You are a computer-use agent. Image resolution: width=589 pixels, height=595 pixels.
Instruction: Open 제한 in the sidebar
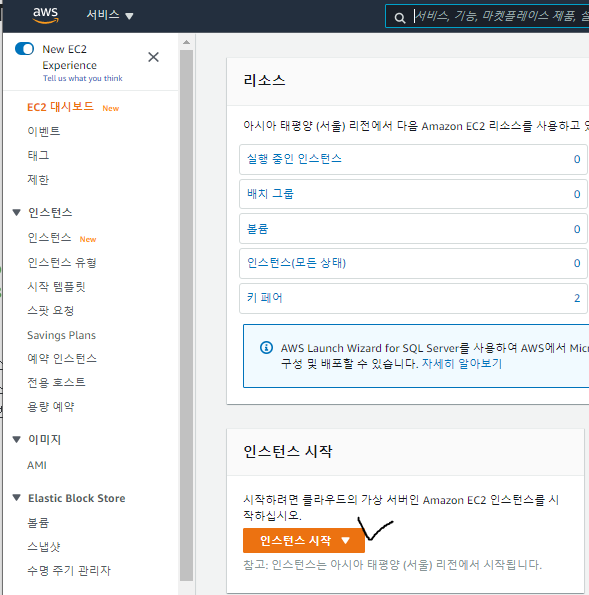[x=38, y=179]
